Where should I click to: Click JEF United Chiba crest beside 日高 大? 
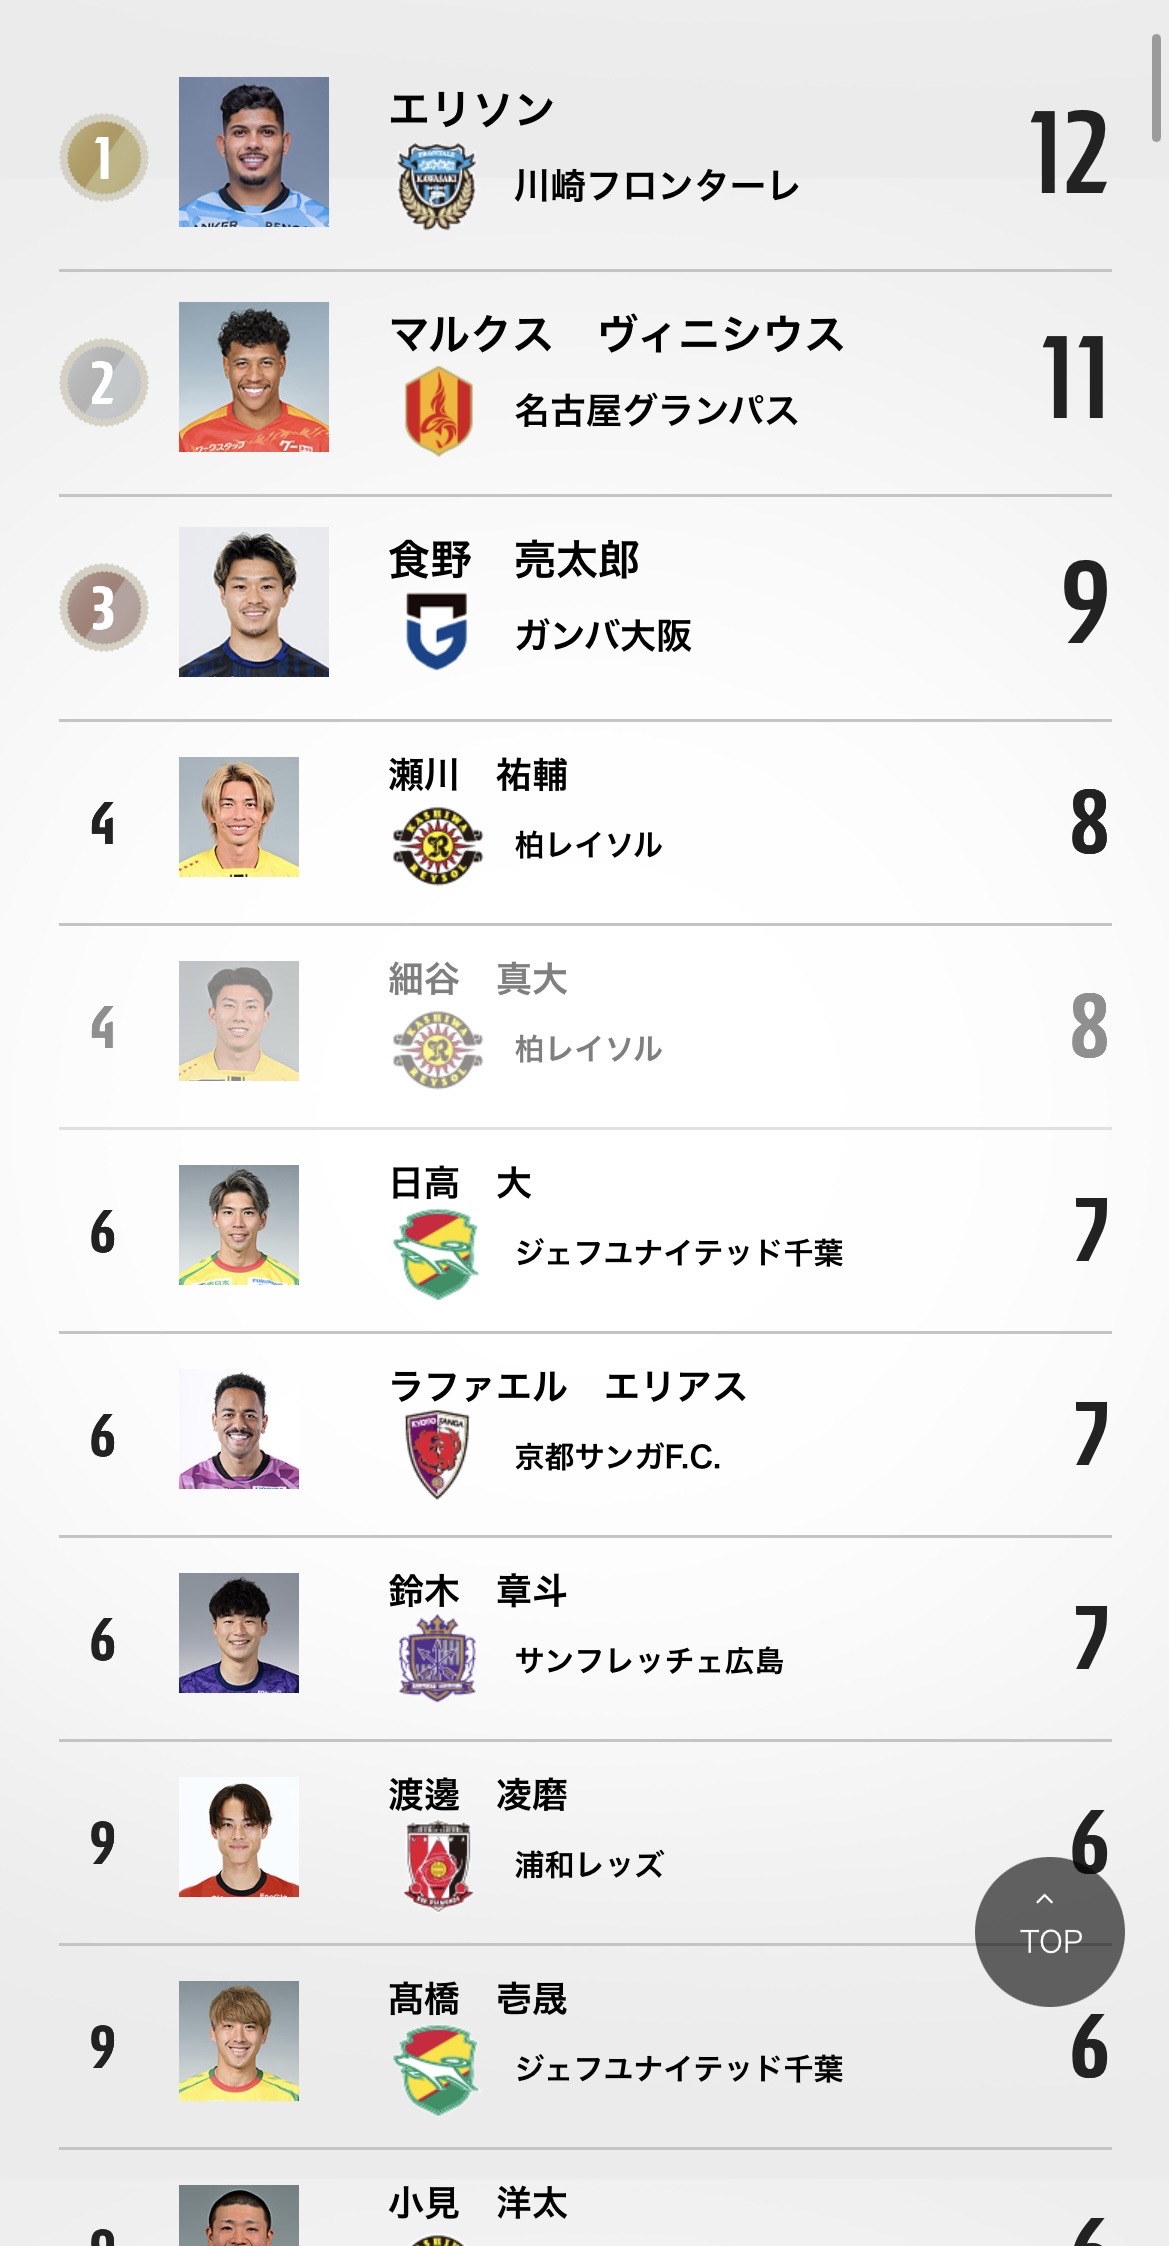pos(437,1253)
